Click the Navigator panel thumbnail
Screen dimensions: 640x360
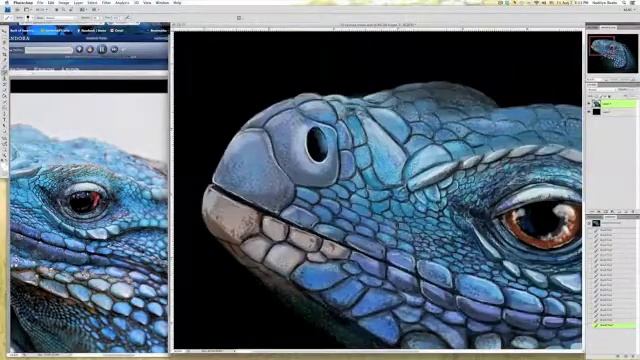point(612,53)
